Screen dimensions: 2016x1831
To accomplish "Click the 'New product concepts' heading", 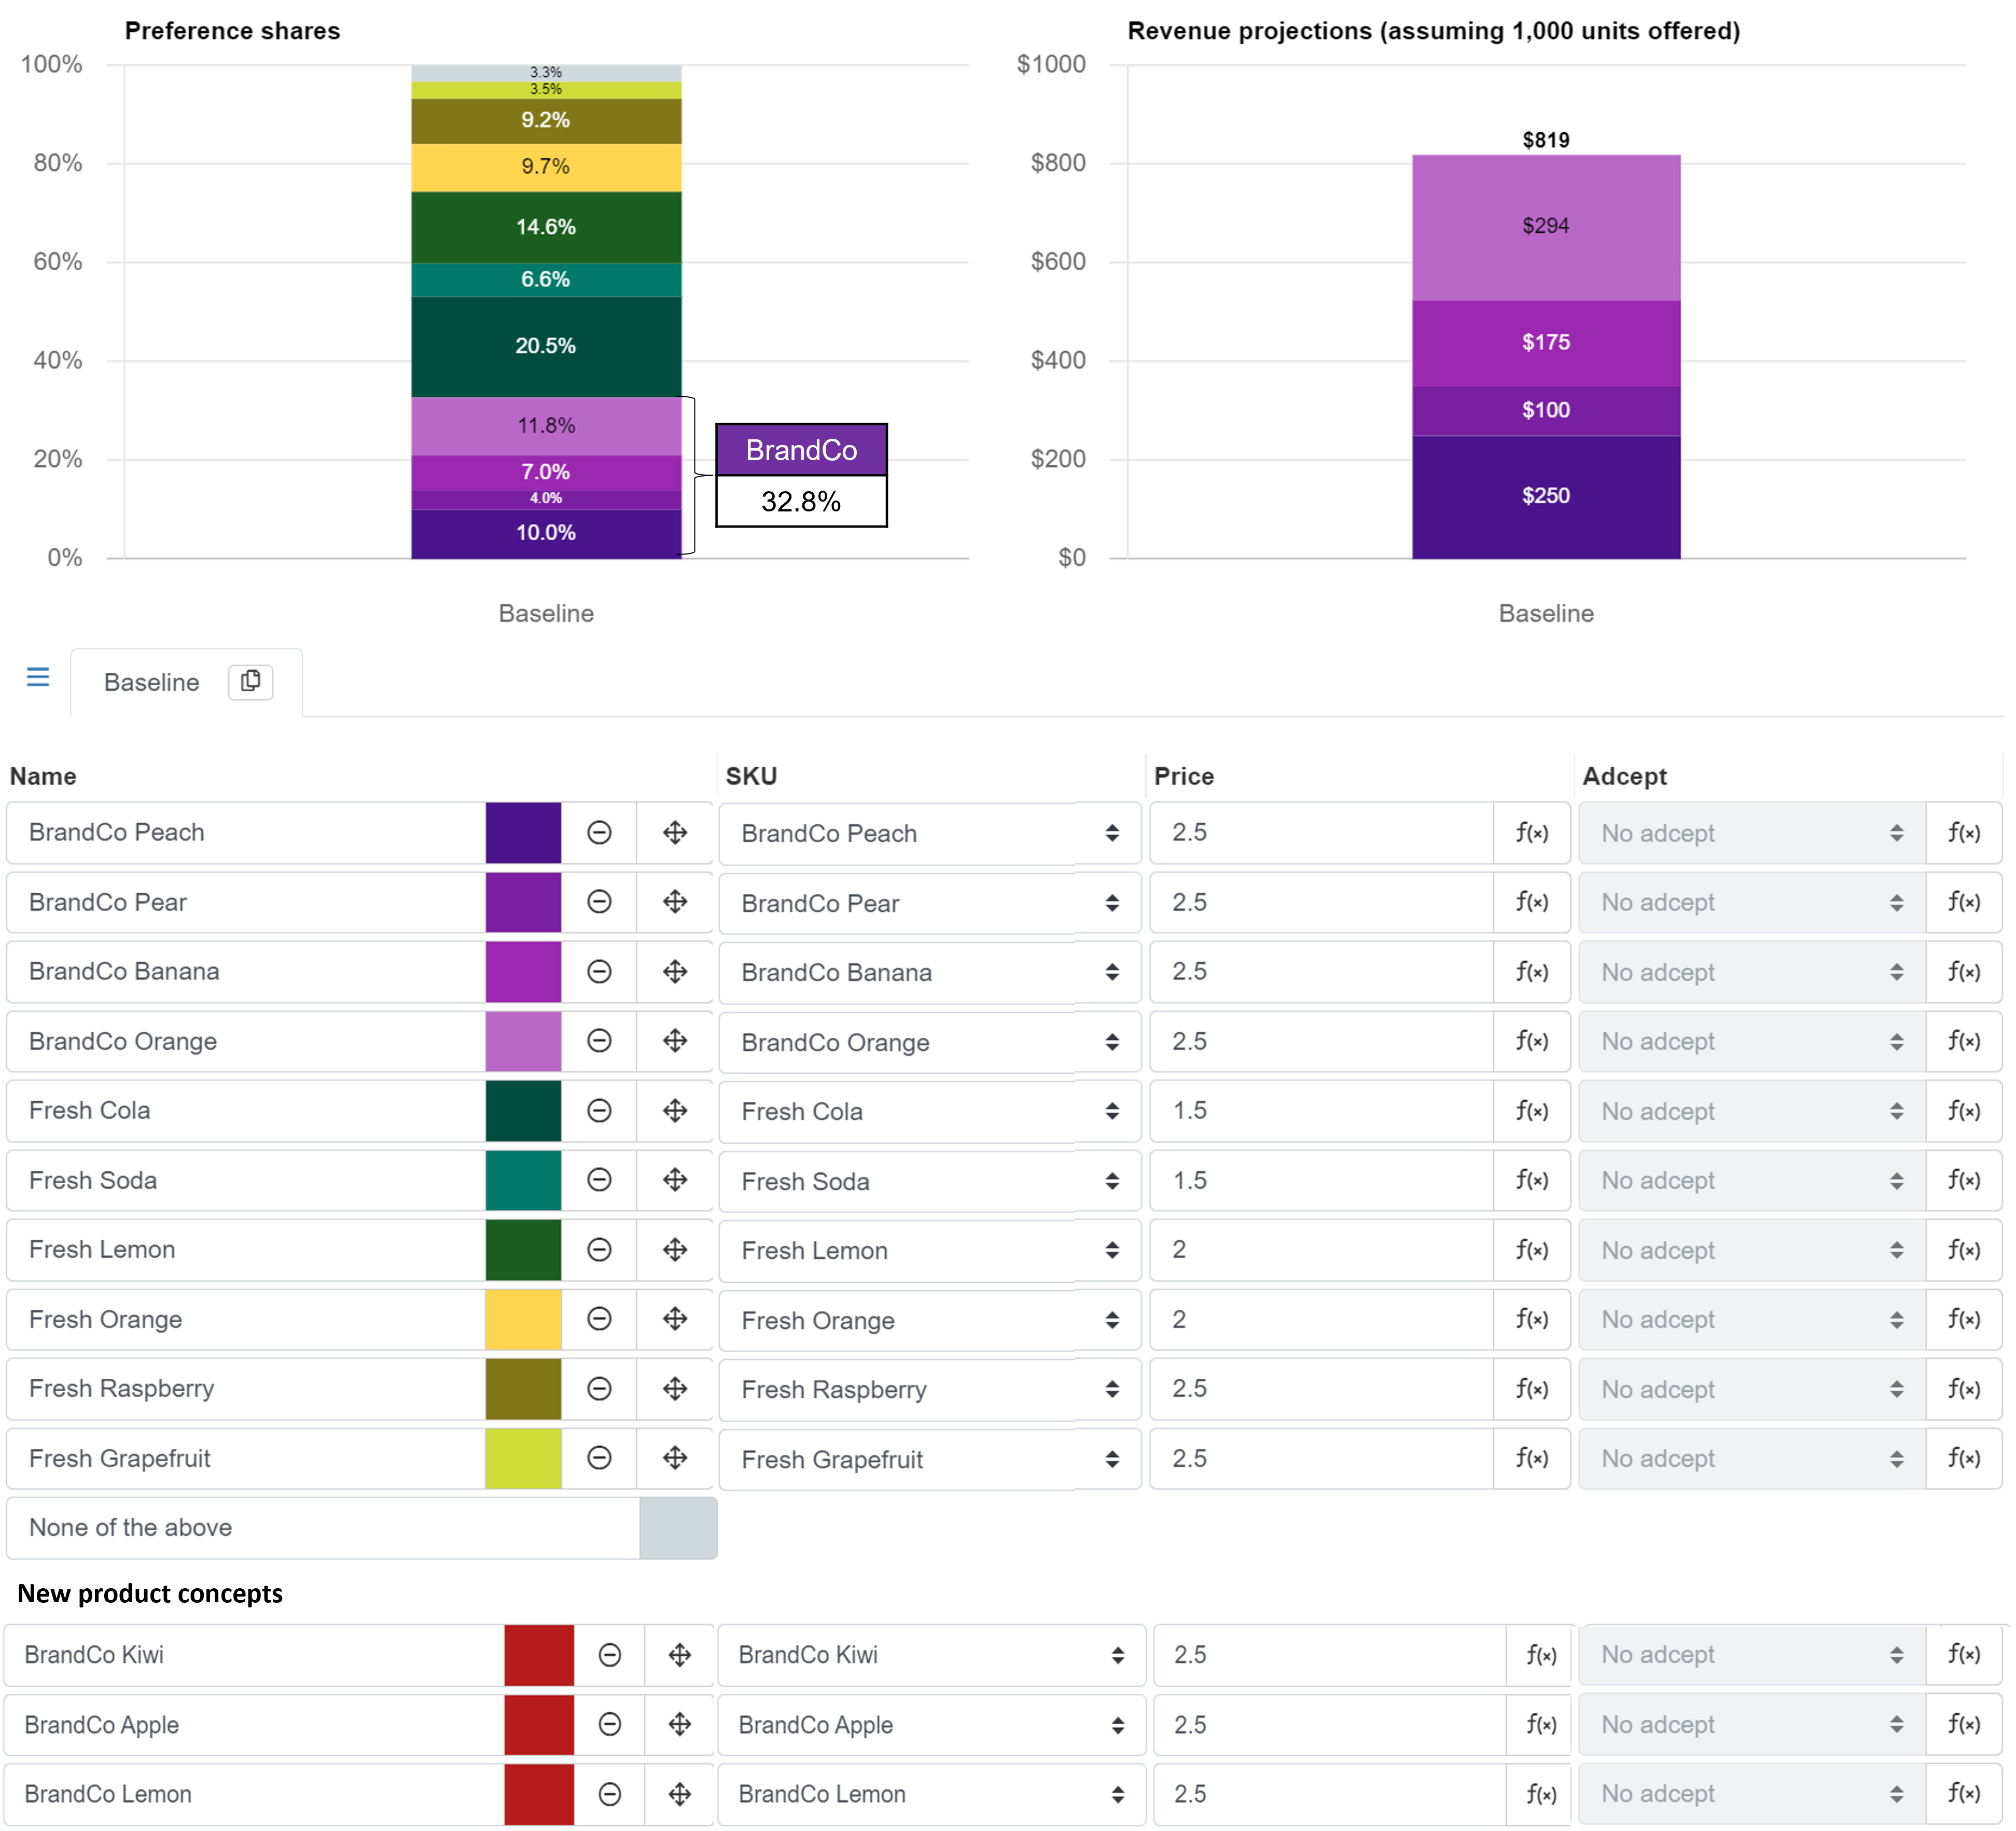I will tap(150, 1593).
